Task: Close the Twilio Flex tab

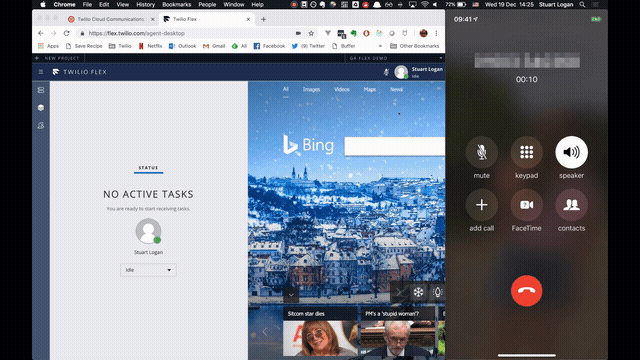Action: tap(248, 19)
